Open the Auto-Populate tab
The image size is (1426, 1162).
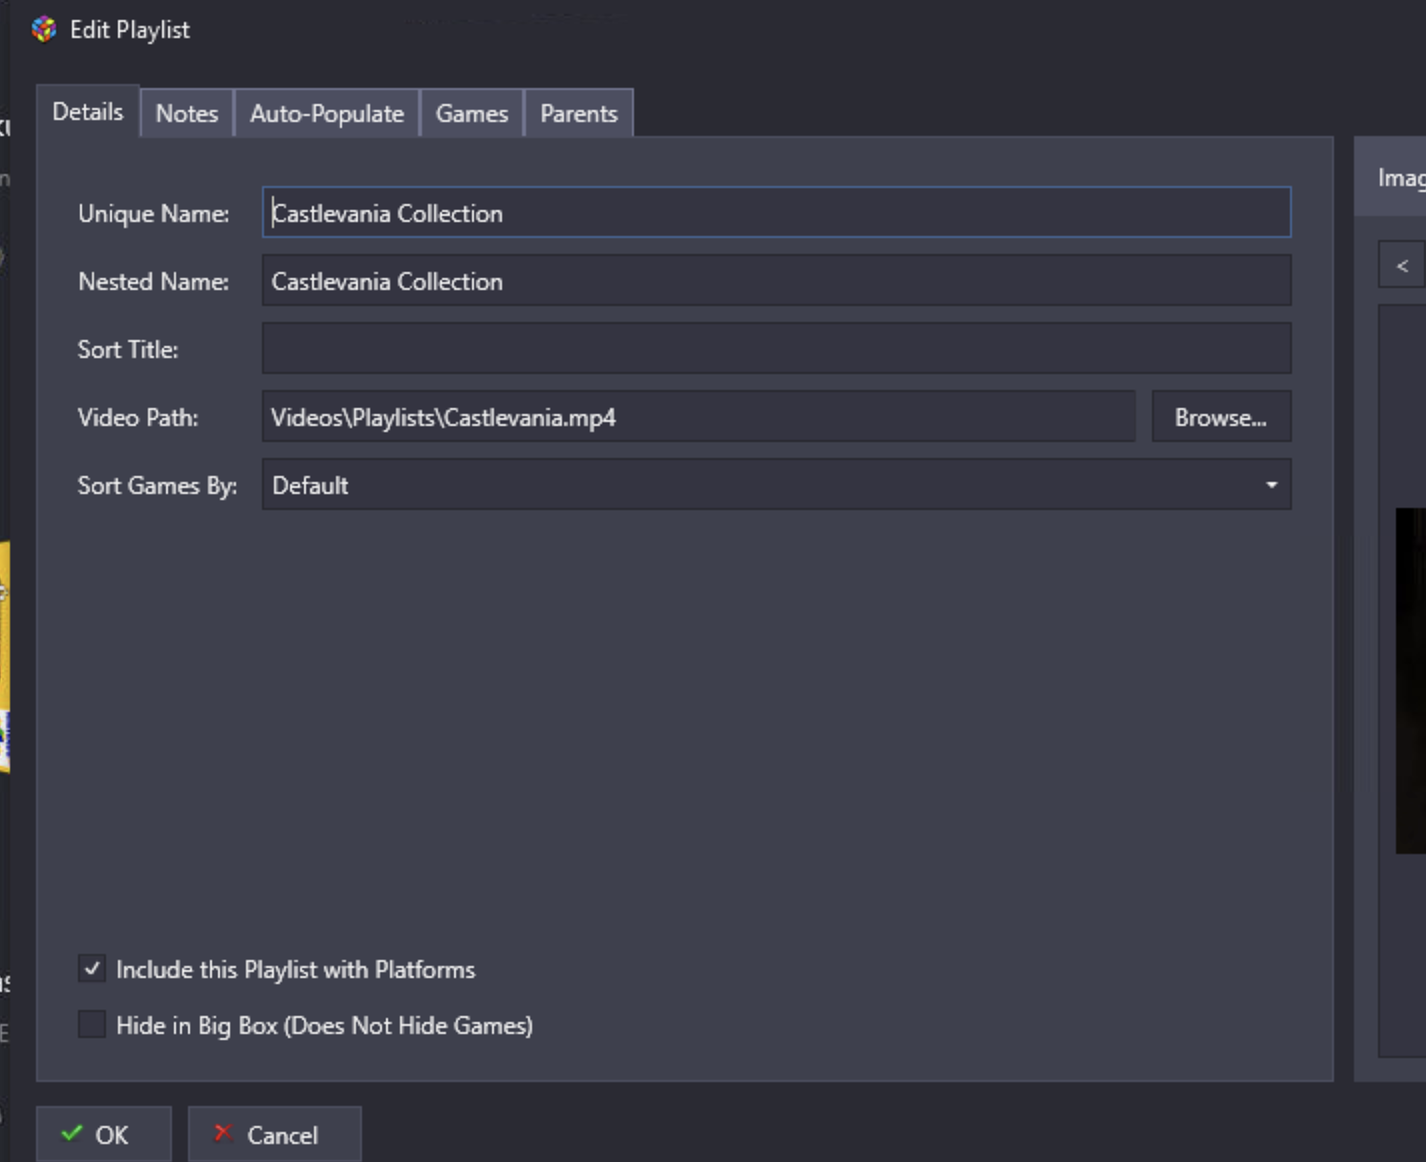(x=327, y=113)
